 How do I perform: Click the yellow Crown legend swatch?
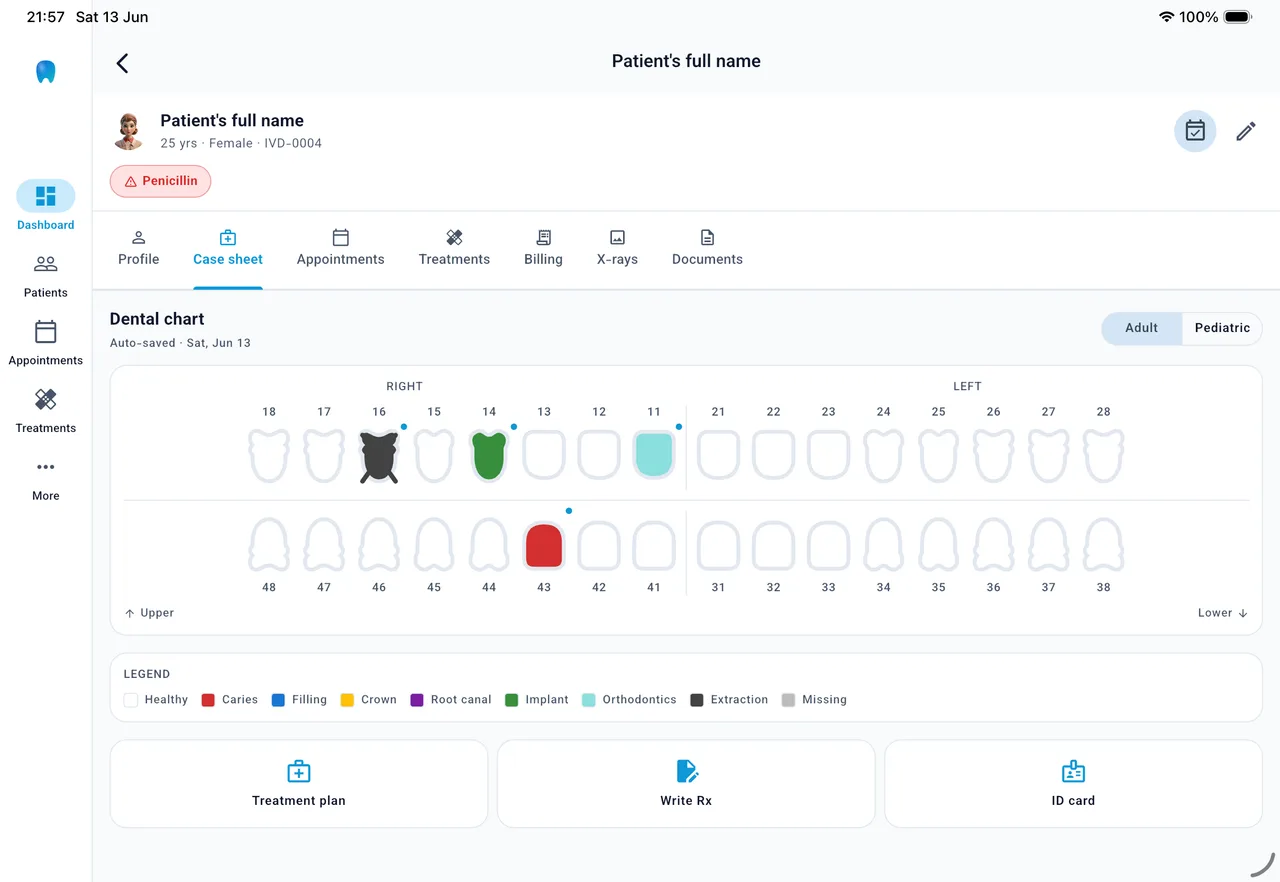point(347,700)
